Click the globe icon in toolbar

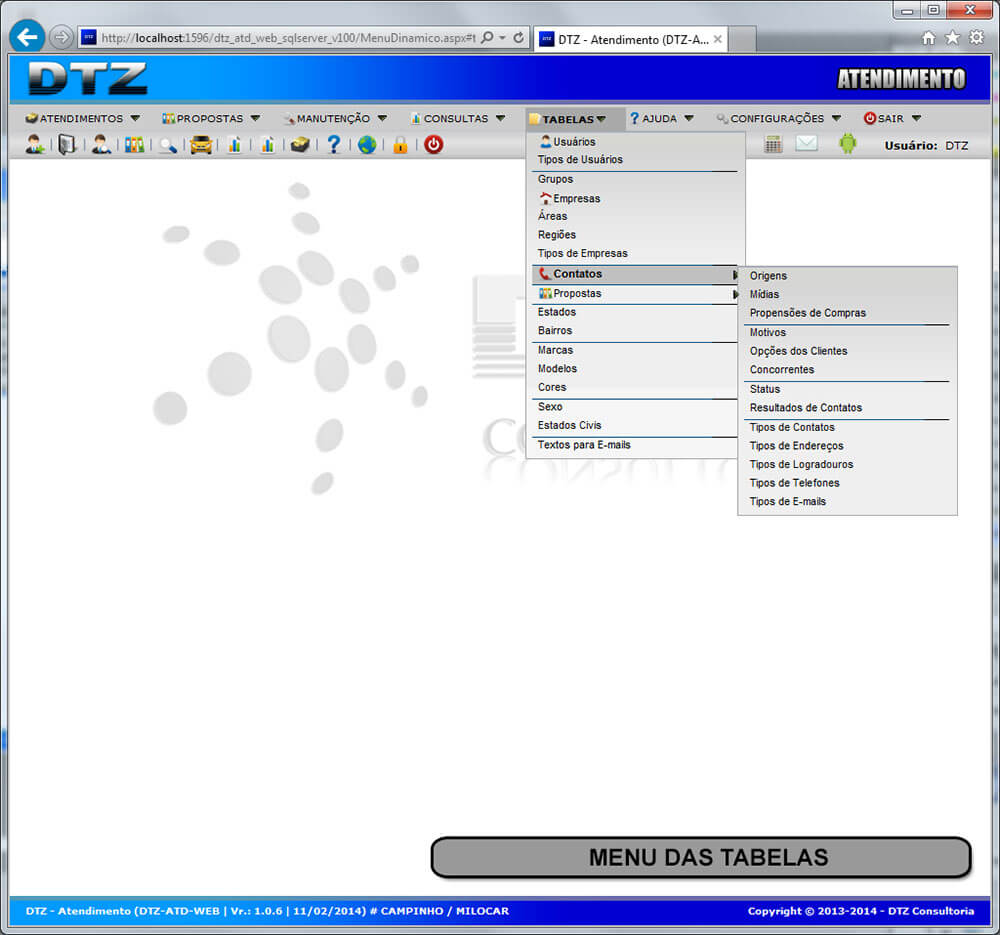click(367, 145)
